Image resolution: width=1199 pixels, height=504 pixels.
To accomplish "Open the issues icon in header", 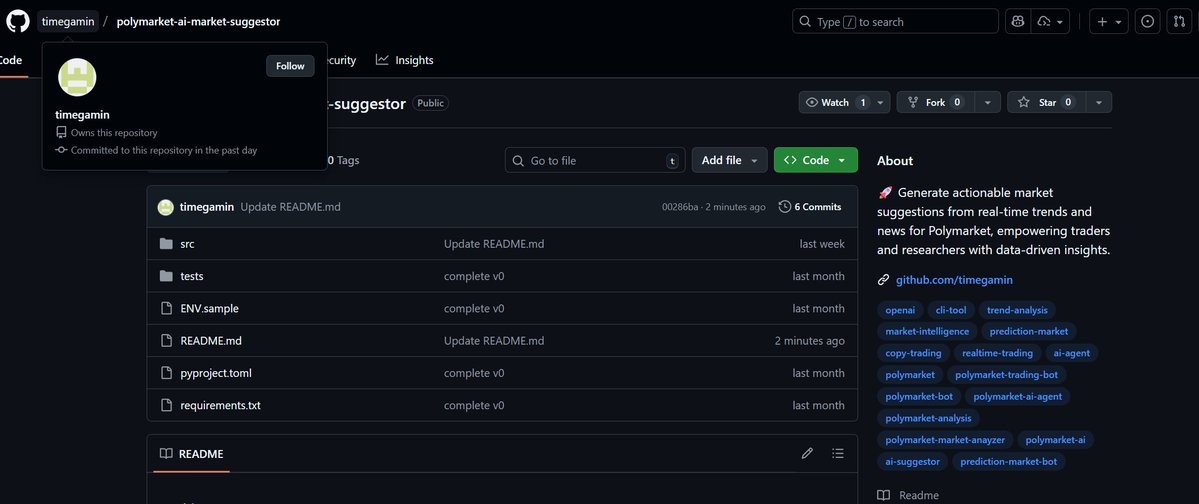I will click(1147, 21).
